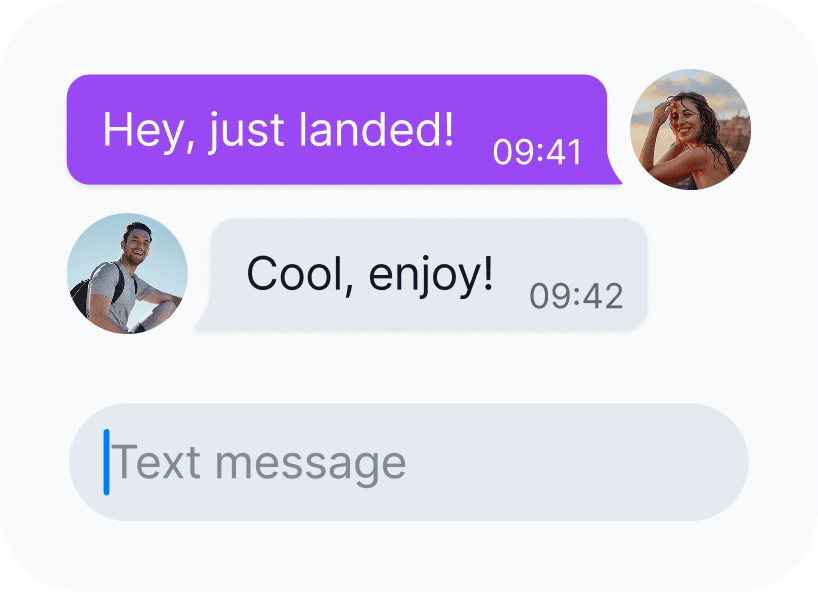Click the tail of the gray bubble
The width and height of the screenshot is (818, 592).
(x=203, y=316)
